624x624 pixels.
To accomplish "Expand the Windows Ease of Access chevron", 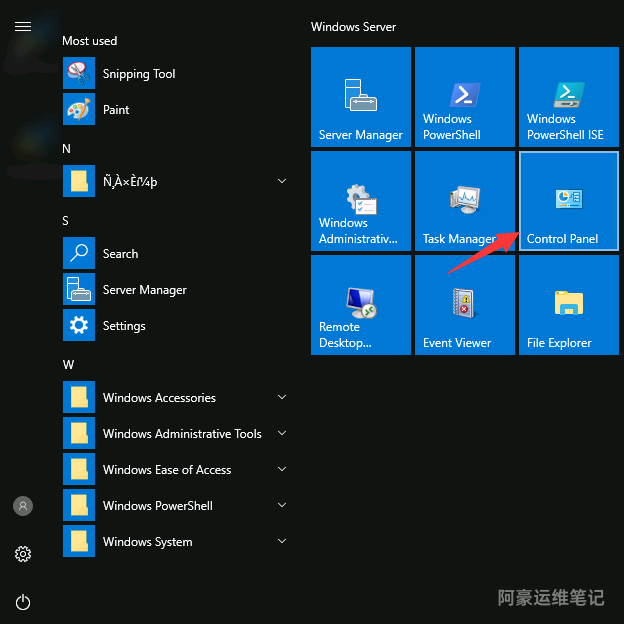I will point(282,469).
